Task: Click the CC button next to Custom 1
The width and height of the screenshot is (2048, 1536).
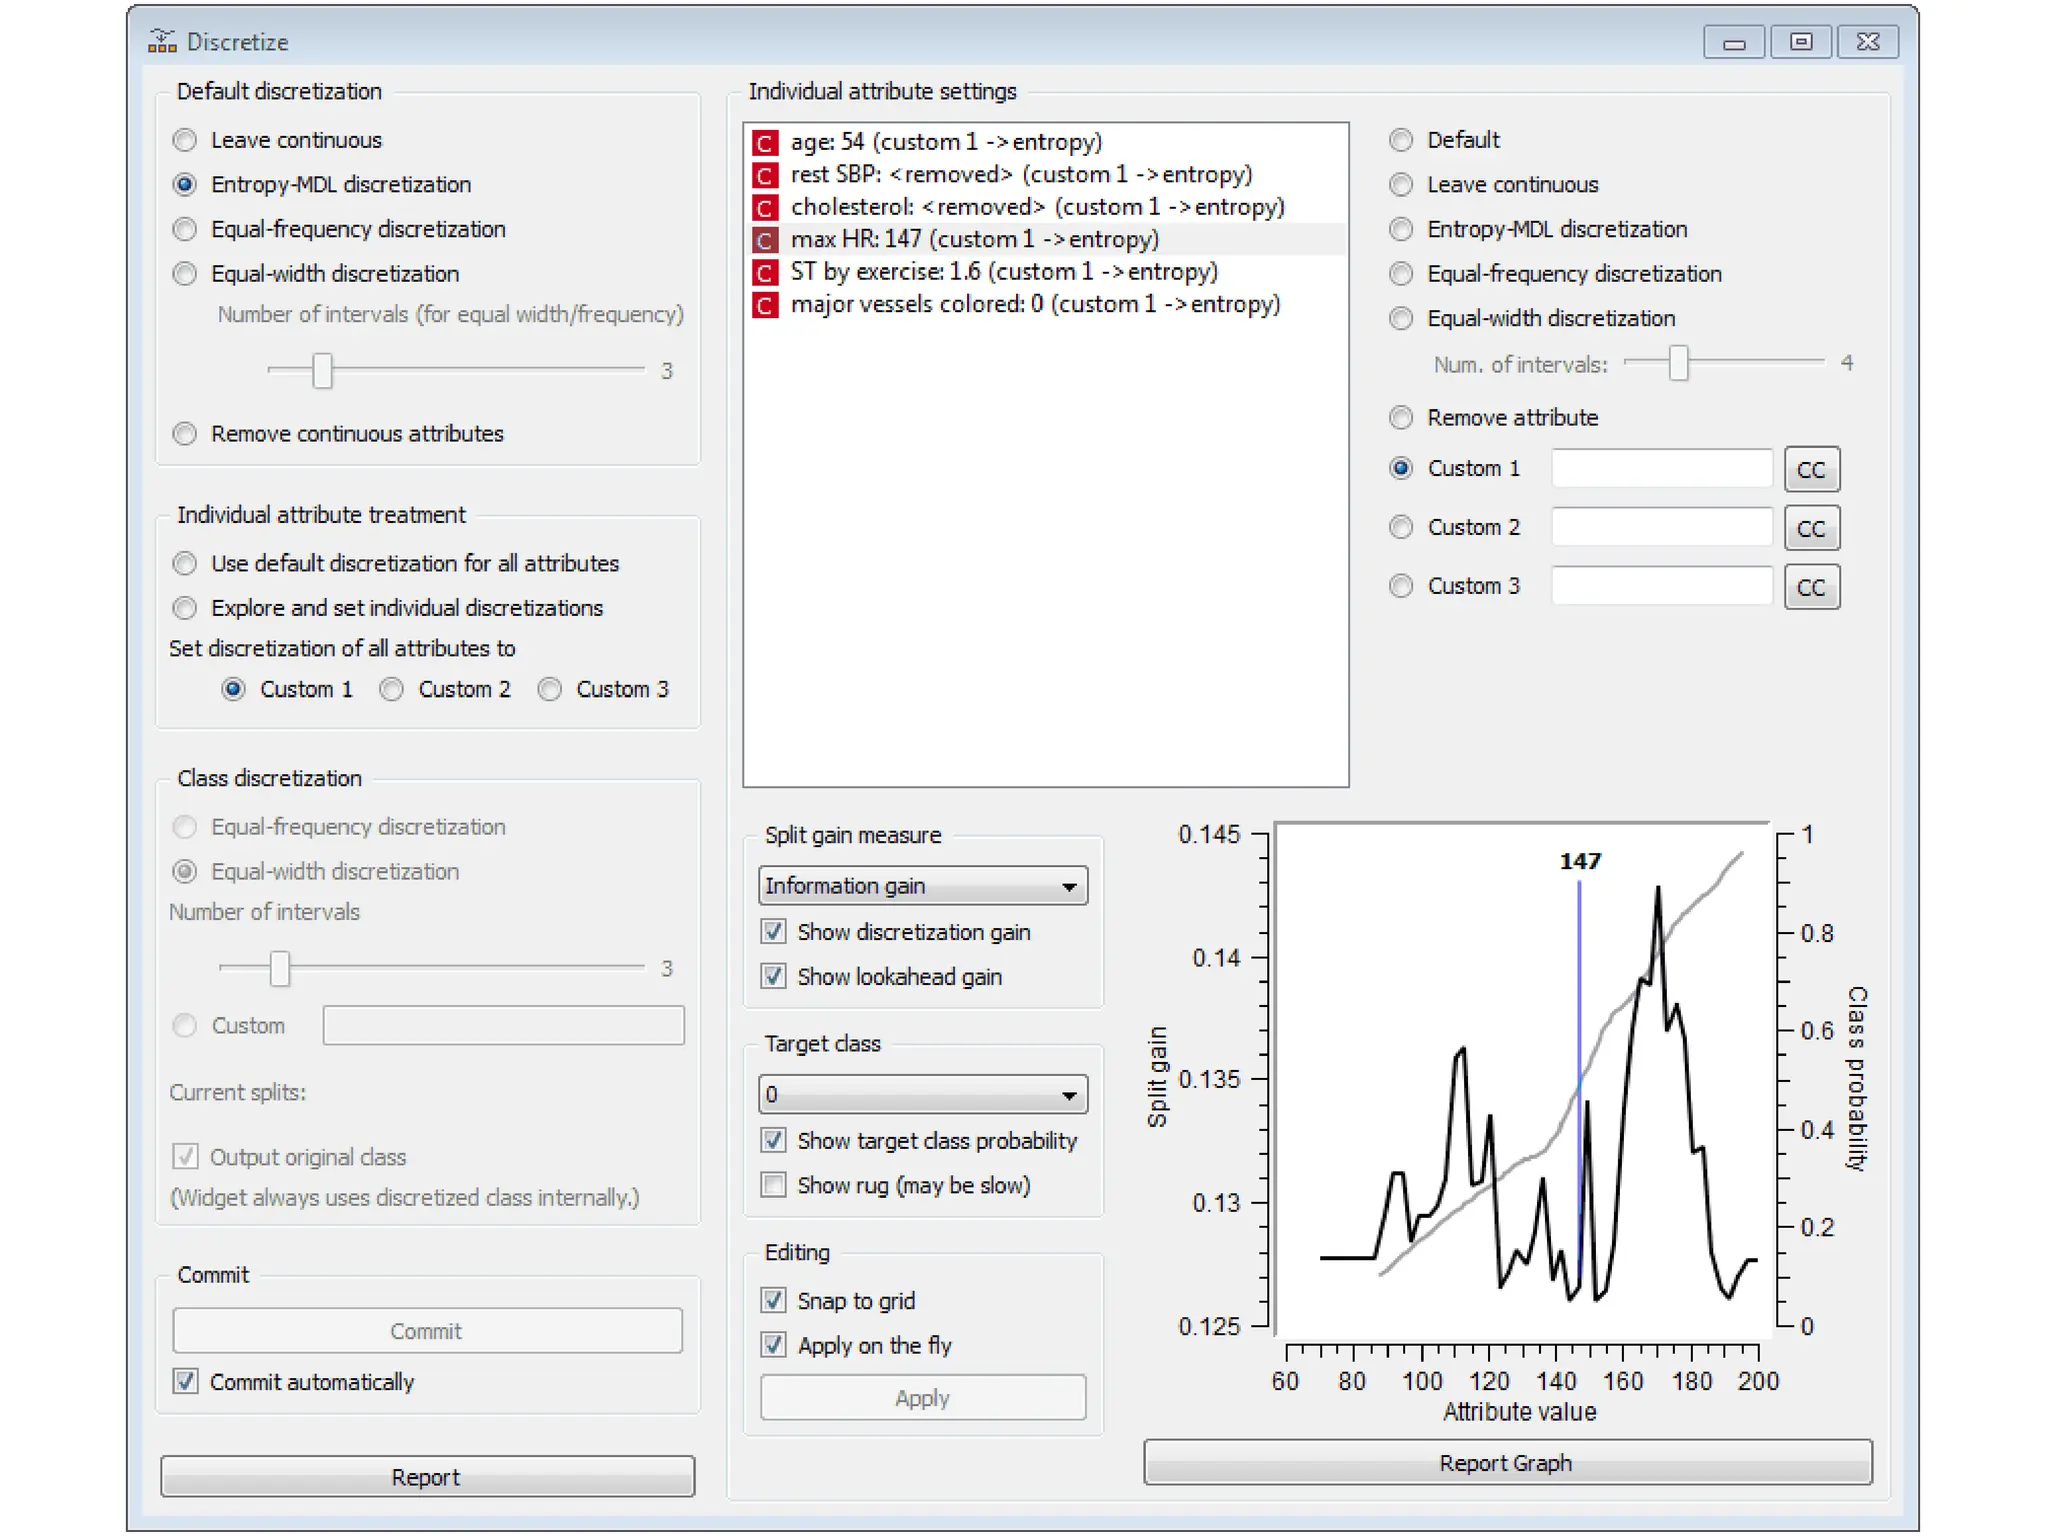Action: (x=1811, y=470)
